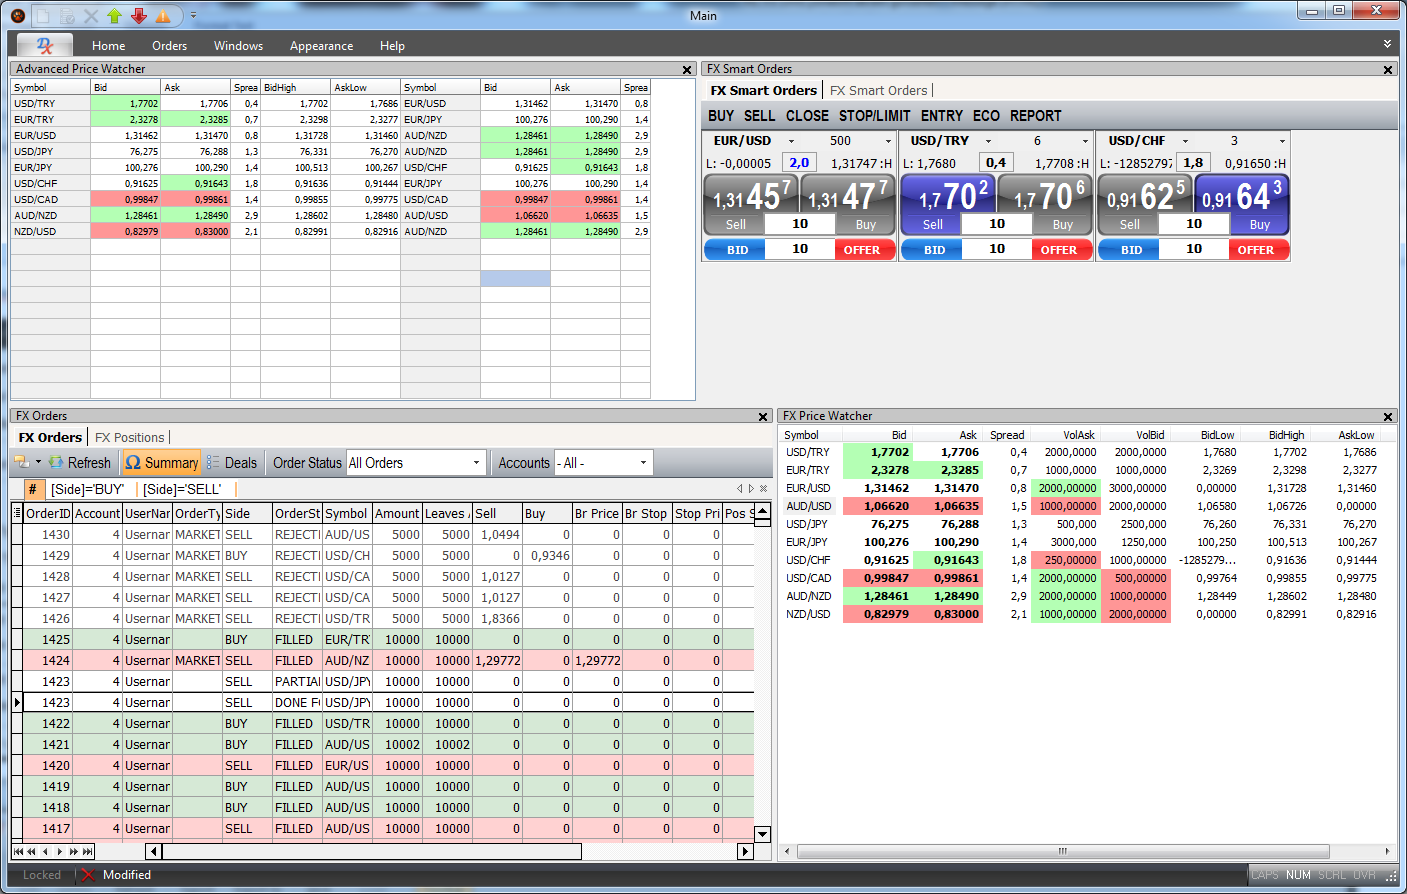Open the Windows menu
The height and width of the screenshot is (894, 1407).
pos(238,46)
